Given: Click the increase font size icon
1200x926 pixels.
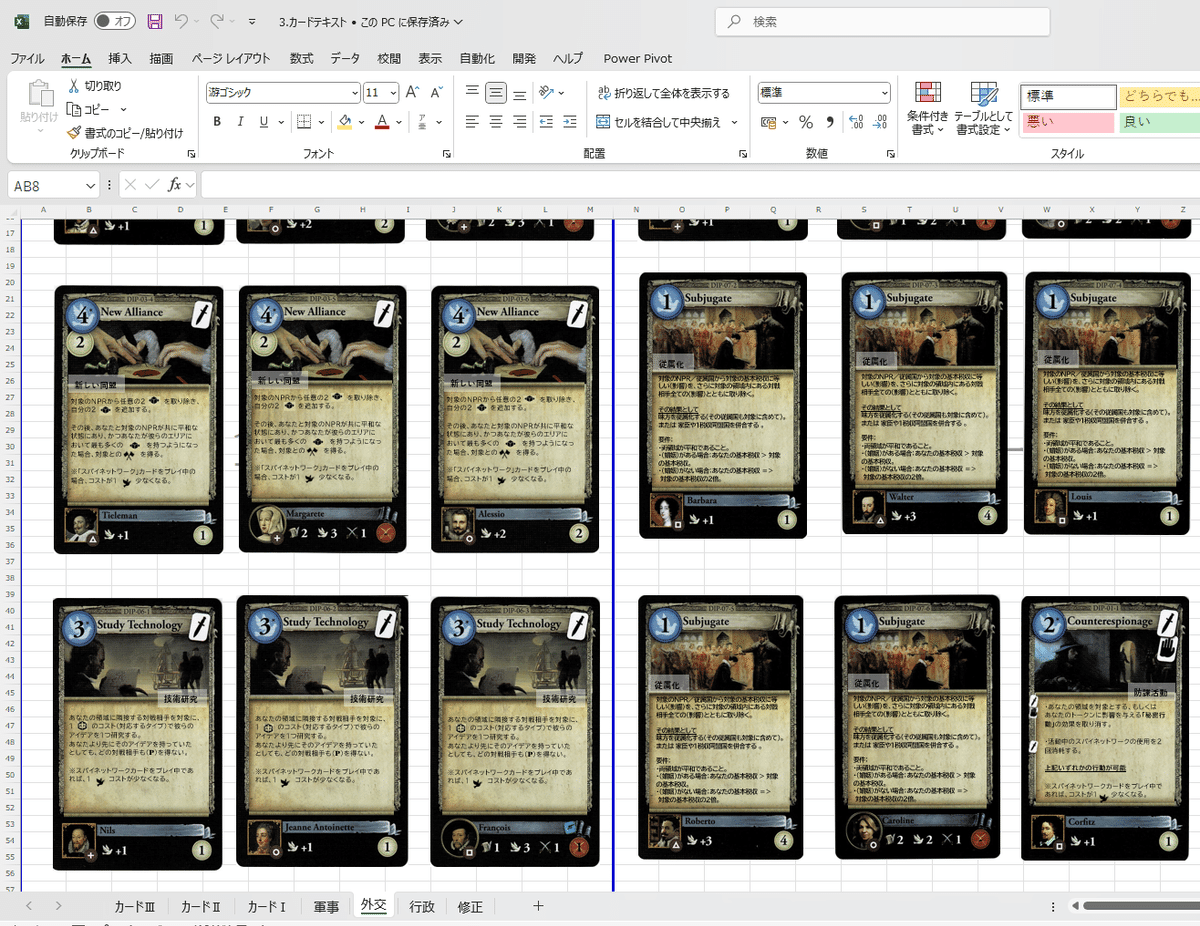Looking at the screenshot, I should [x=412, y=92].
